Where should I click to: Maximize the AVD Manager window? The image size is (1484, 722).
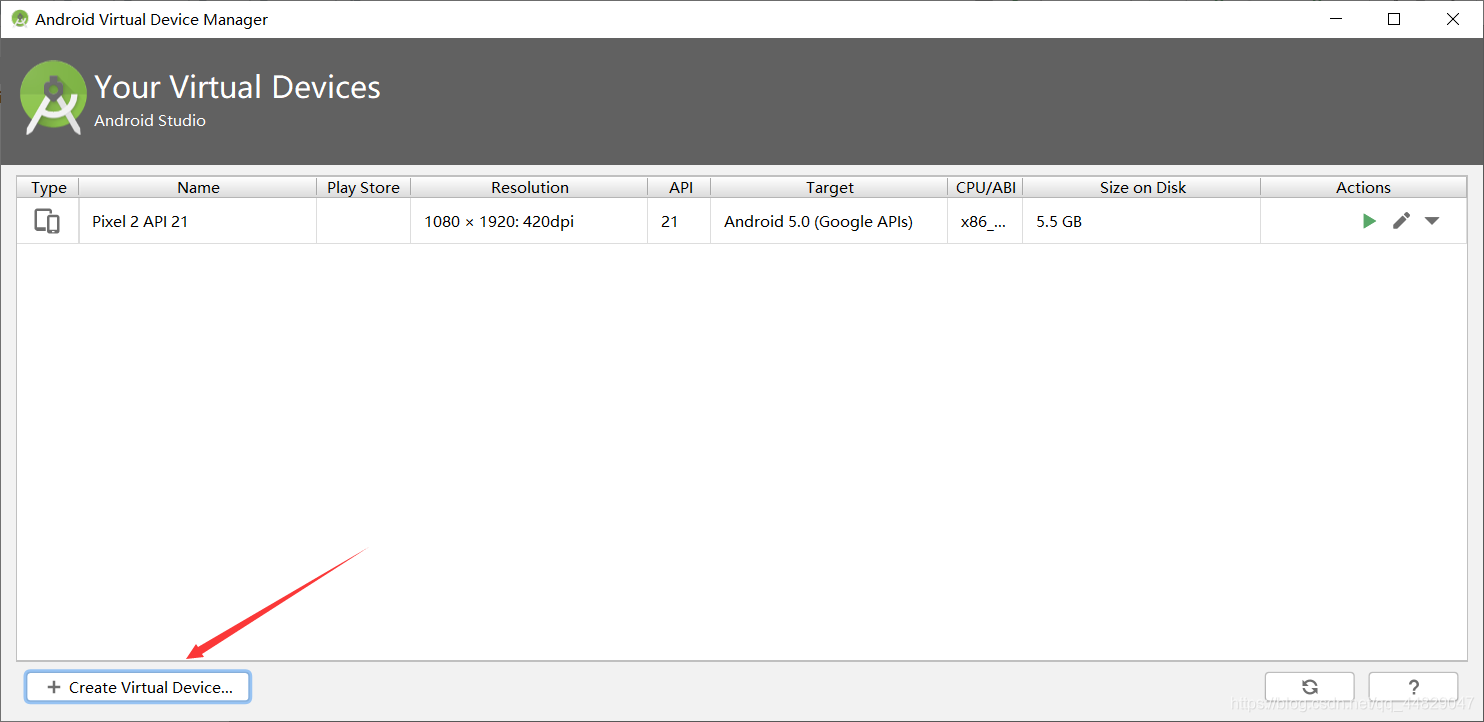pos(1394,19)
